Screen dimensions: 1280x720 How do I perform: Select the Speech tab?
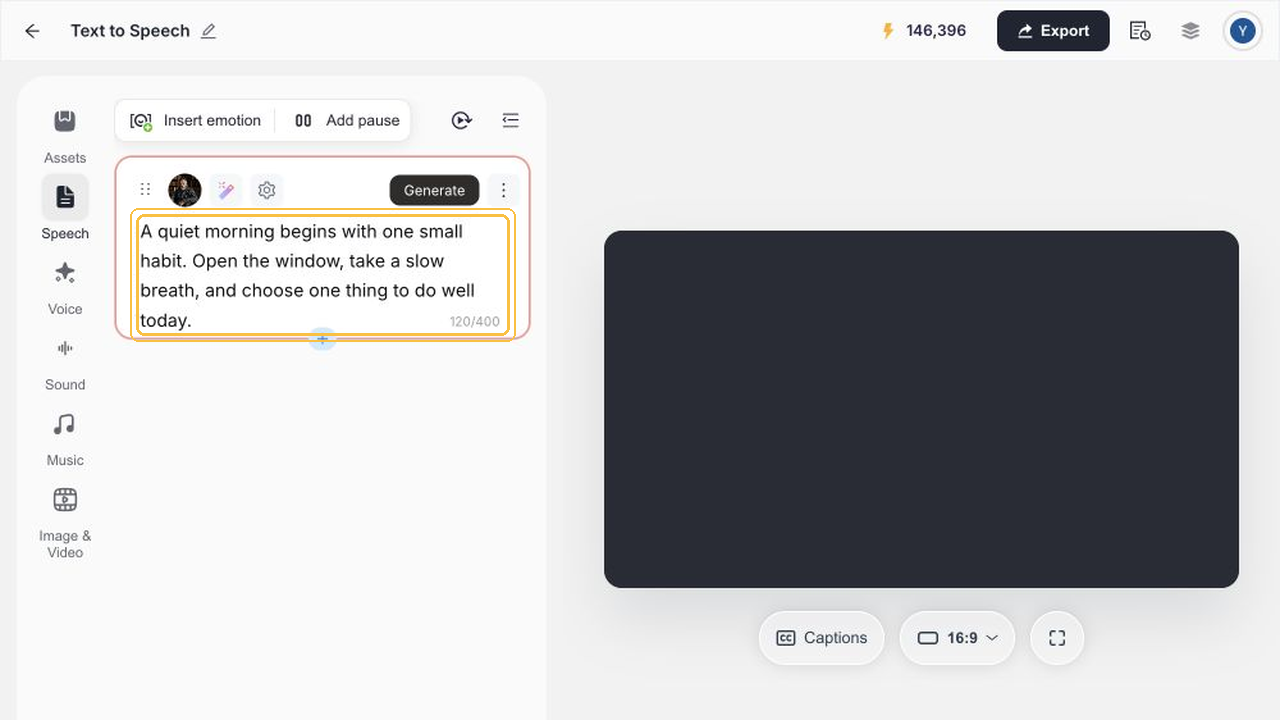click(65, 209)
